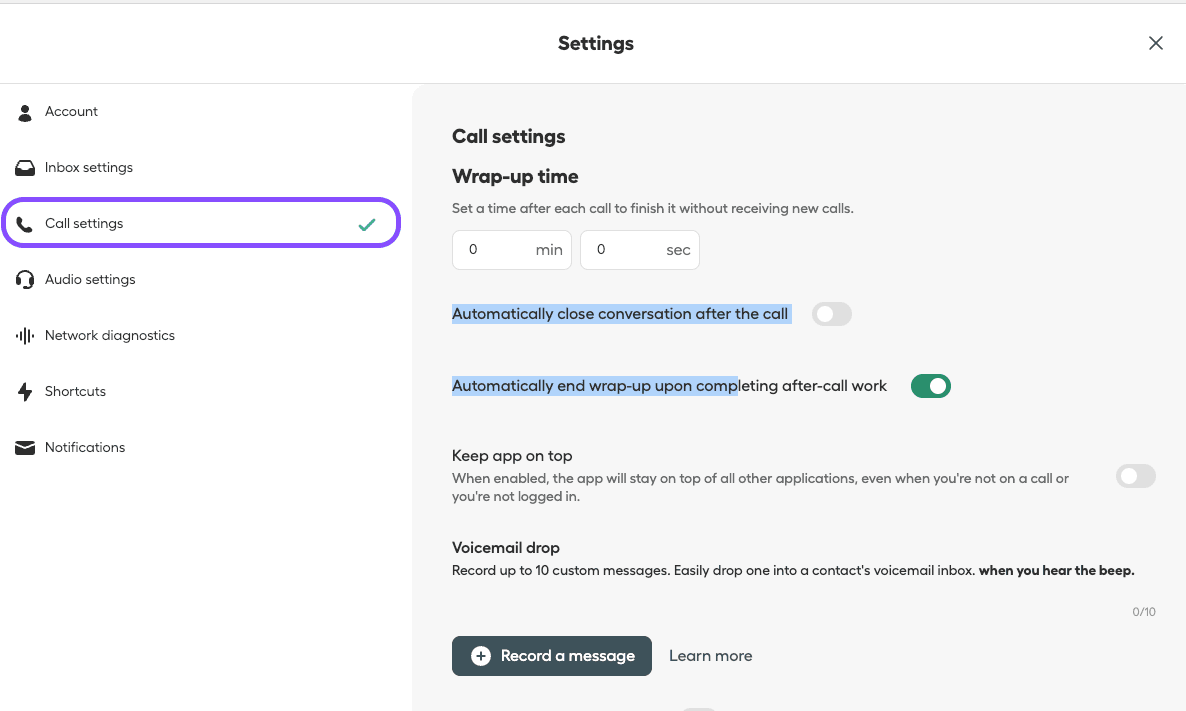1186x711 pixels.
Task: Turn on Keep app on top
Action: 1135,476
